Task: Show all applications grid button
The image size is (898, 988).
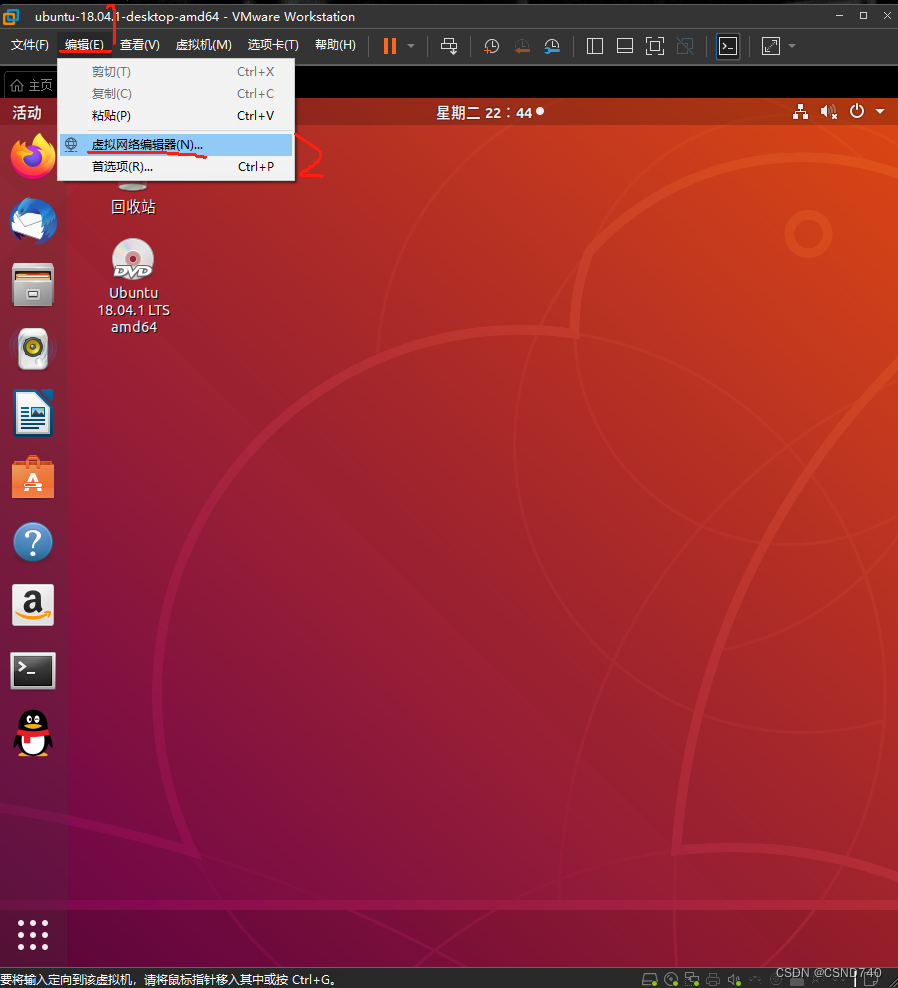Action: click(33, 935)
